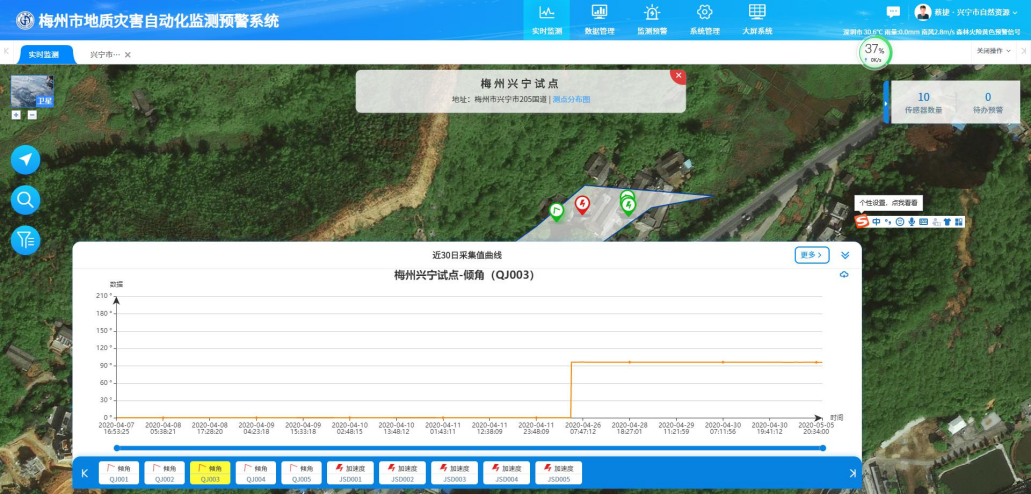Open the messages chat bubble icon
The image size is (1031, 494).
(x=893, y=12)
